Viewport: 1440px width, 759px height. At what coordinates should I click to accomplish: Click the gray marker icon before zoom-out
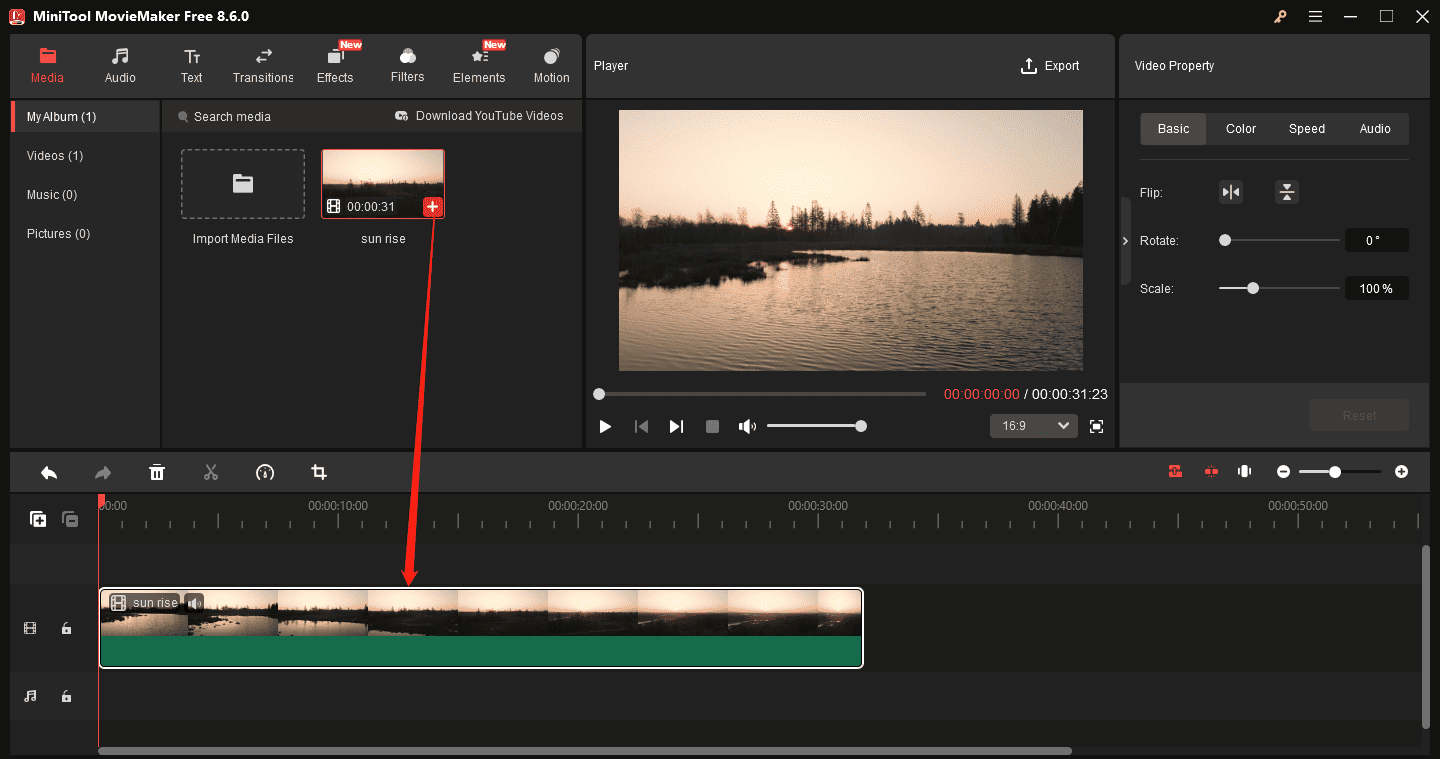point(1245,471)
